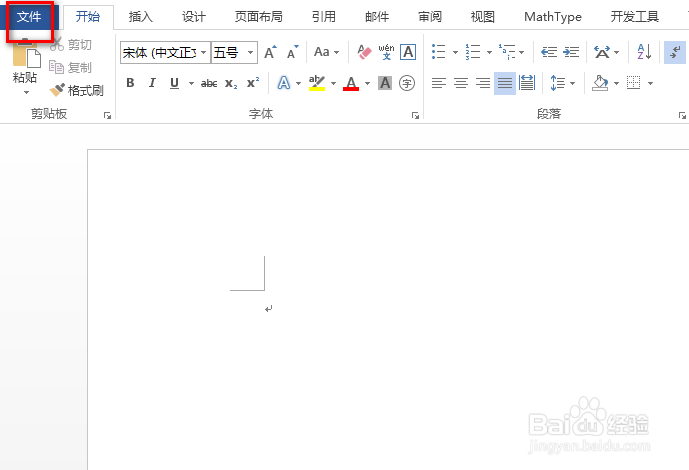
Task: Open the multilevel list dropdown arrow
Action: (522, 52)
